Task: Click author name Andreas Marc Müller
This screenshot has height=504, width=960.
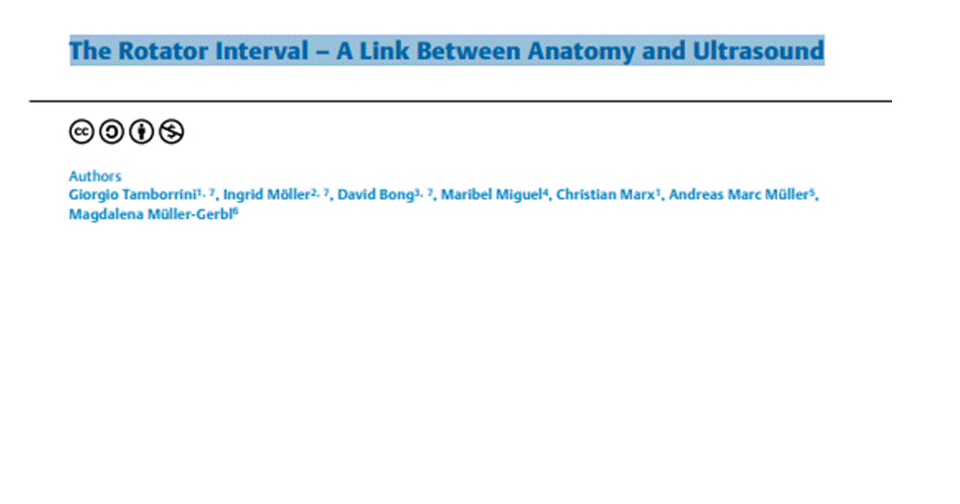Action: (x=739, y=195)
